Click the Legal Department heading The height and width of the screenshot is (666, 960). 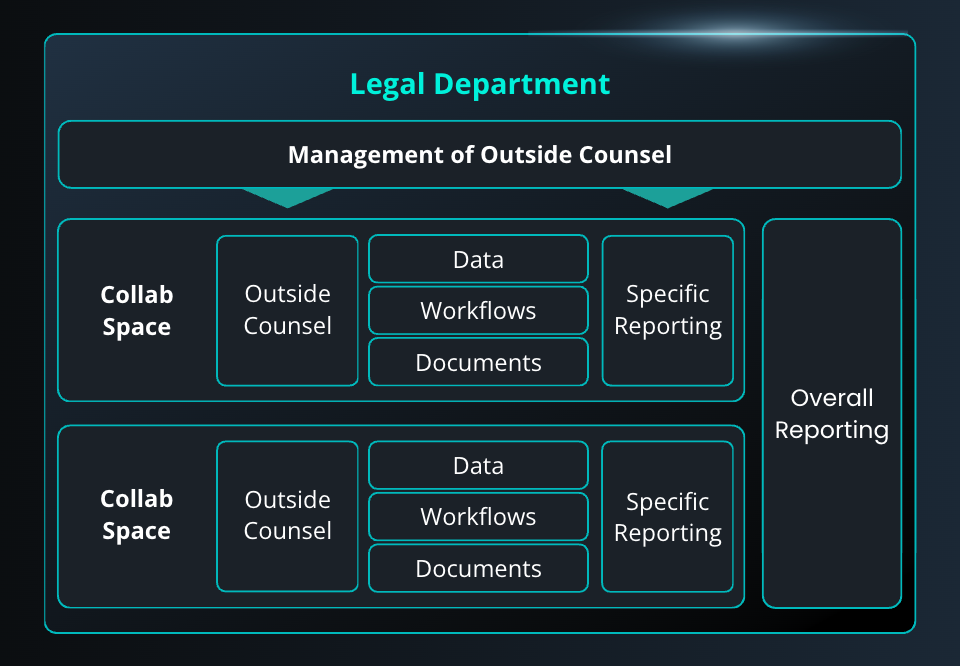(480, 84)
